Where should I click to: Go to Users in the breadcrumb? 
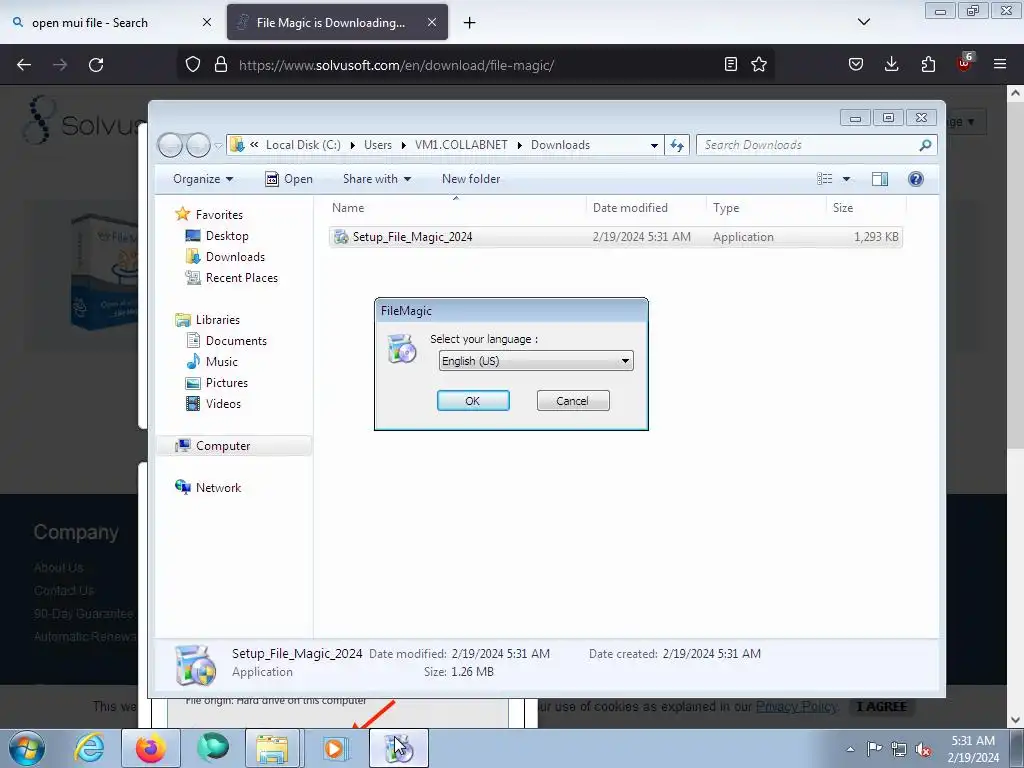tap(377, 145)
